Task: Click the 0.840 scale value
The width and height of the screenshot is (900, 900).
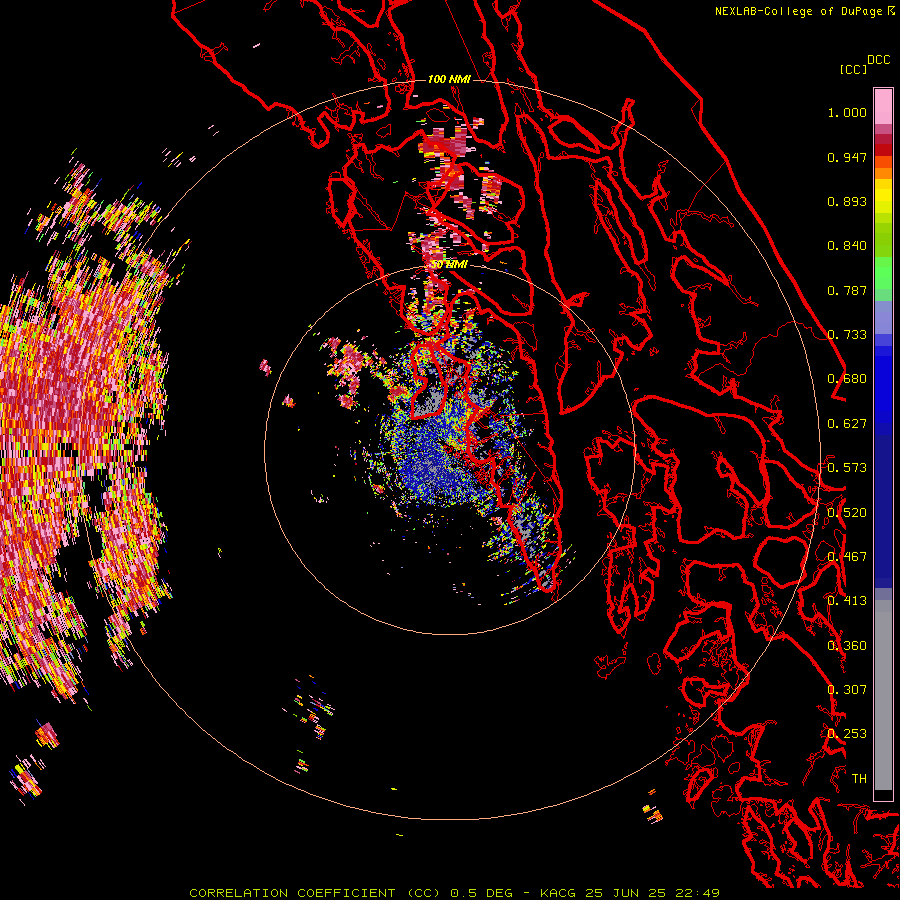Action: (847, 246)
